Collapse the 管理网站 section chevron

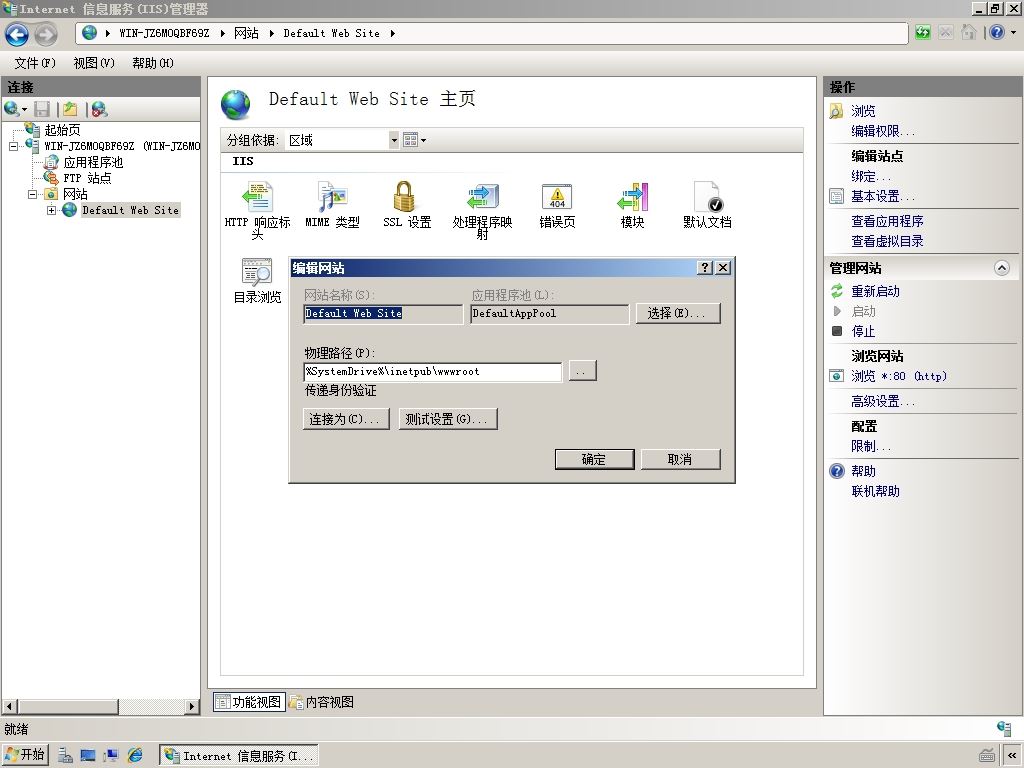pyautogui.click(x=1002, y=268)
